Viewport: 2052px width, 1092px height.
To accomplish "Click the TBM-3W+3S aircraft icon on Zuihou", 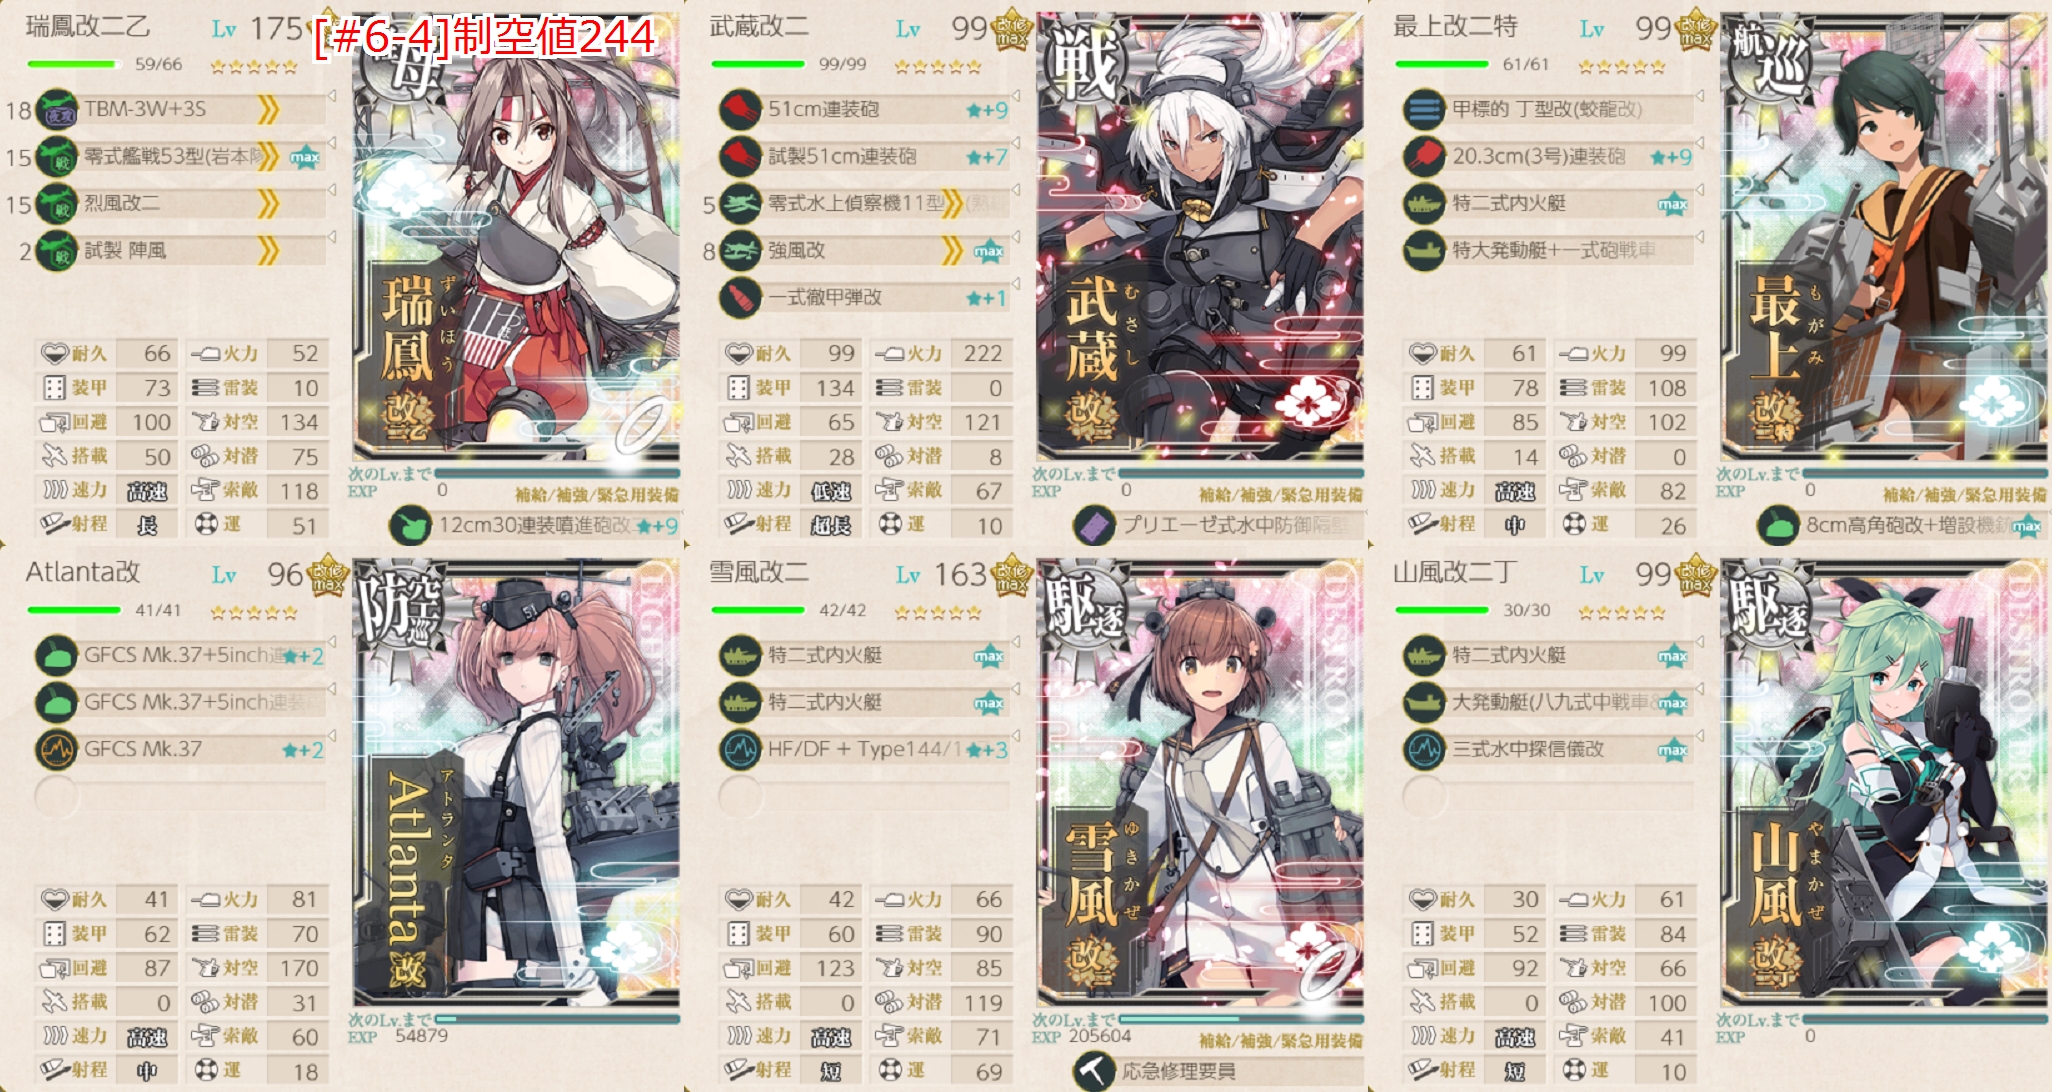I will point(57,110).
